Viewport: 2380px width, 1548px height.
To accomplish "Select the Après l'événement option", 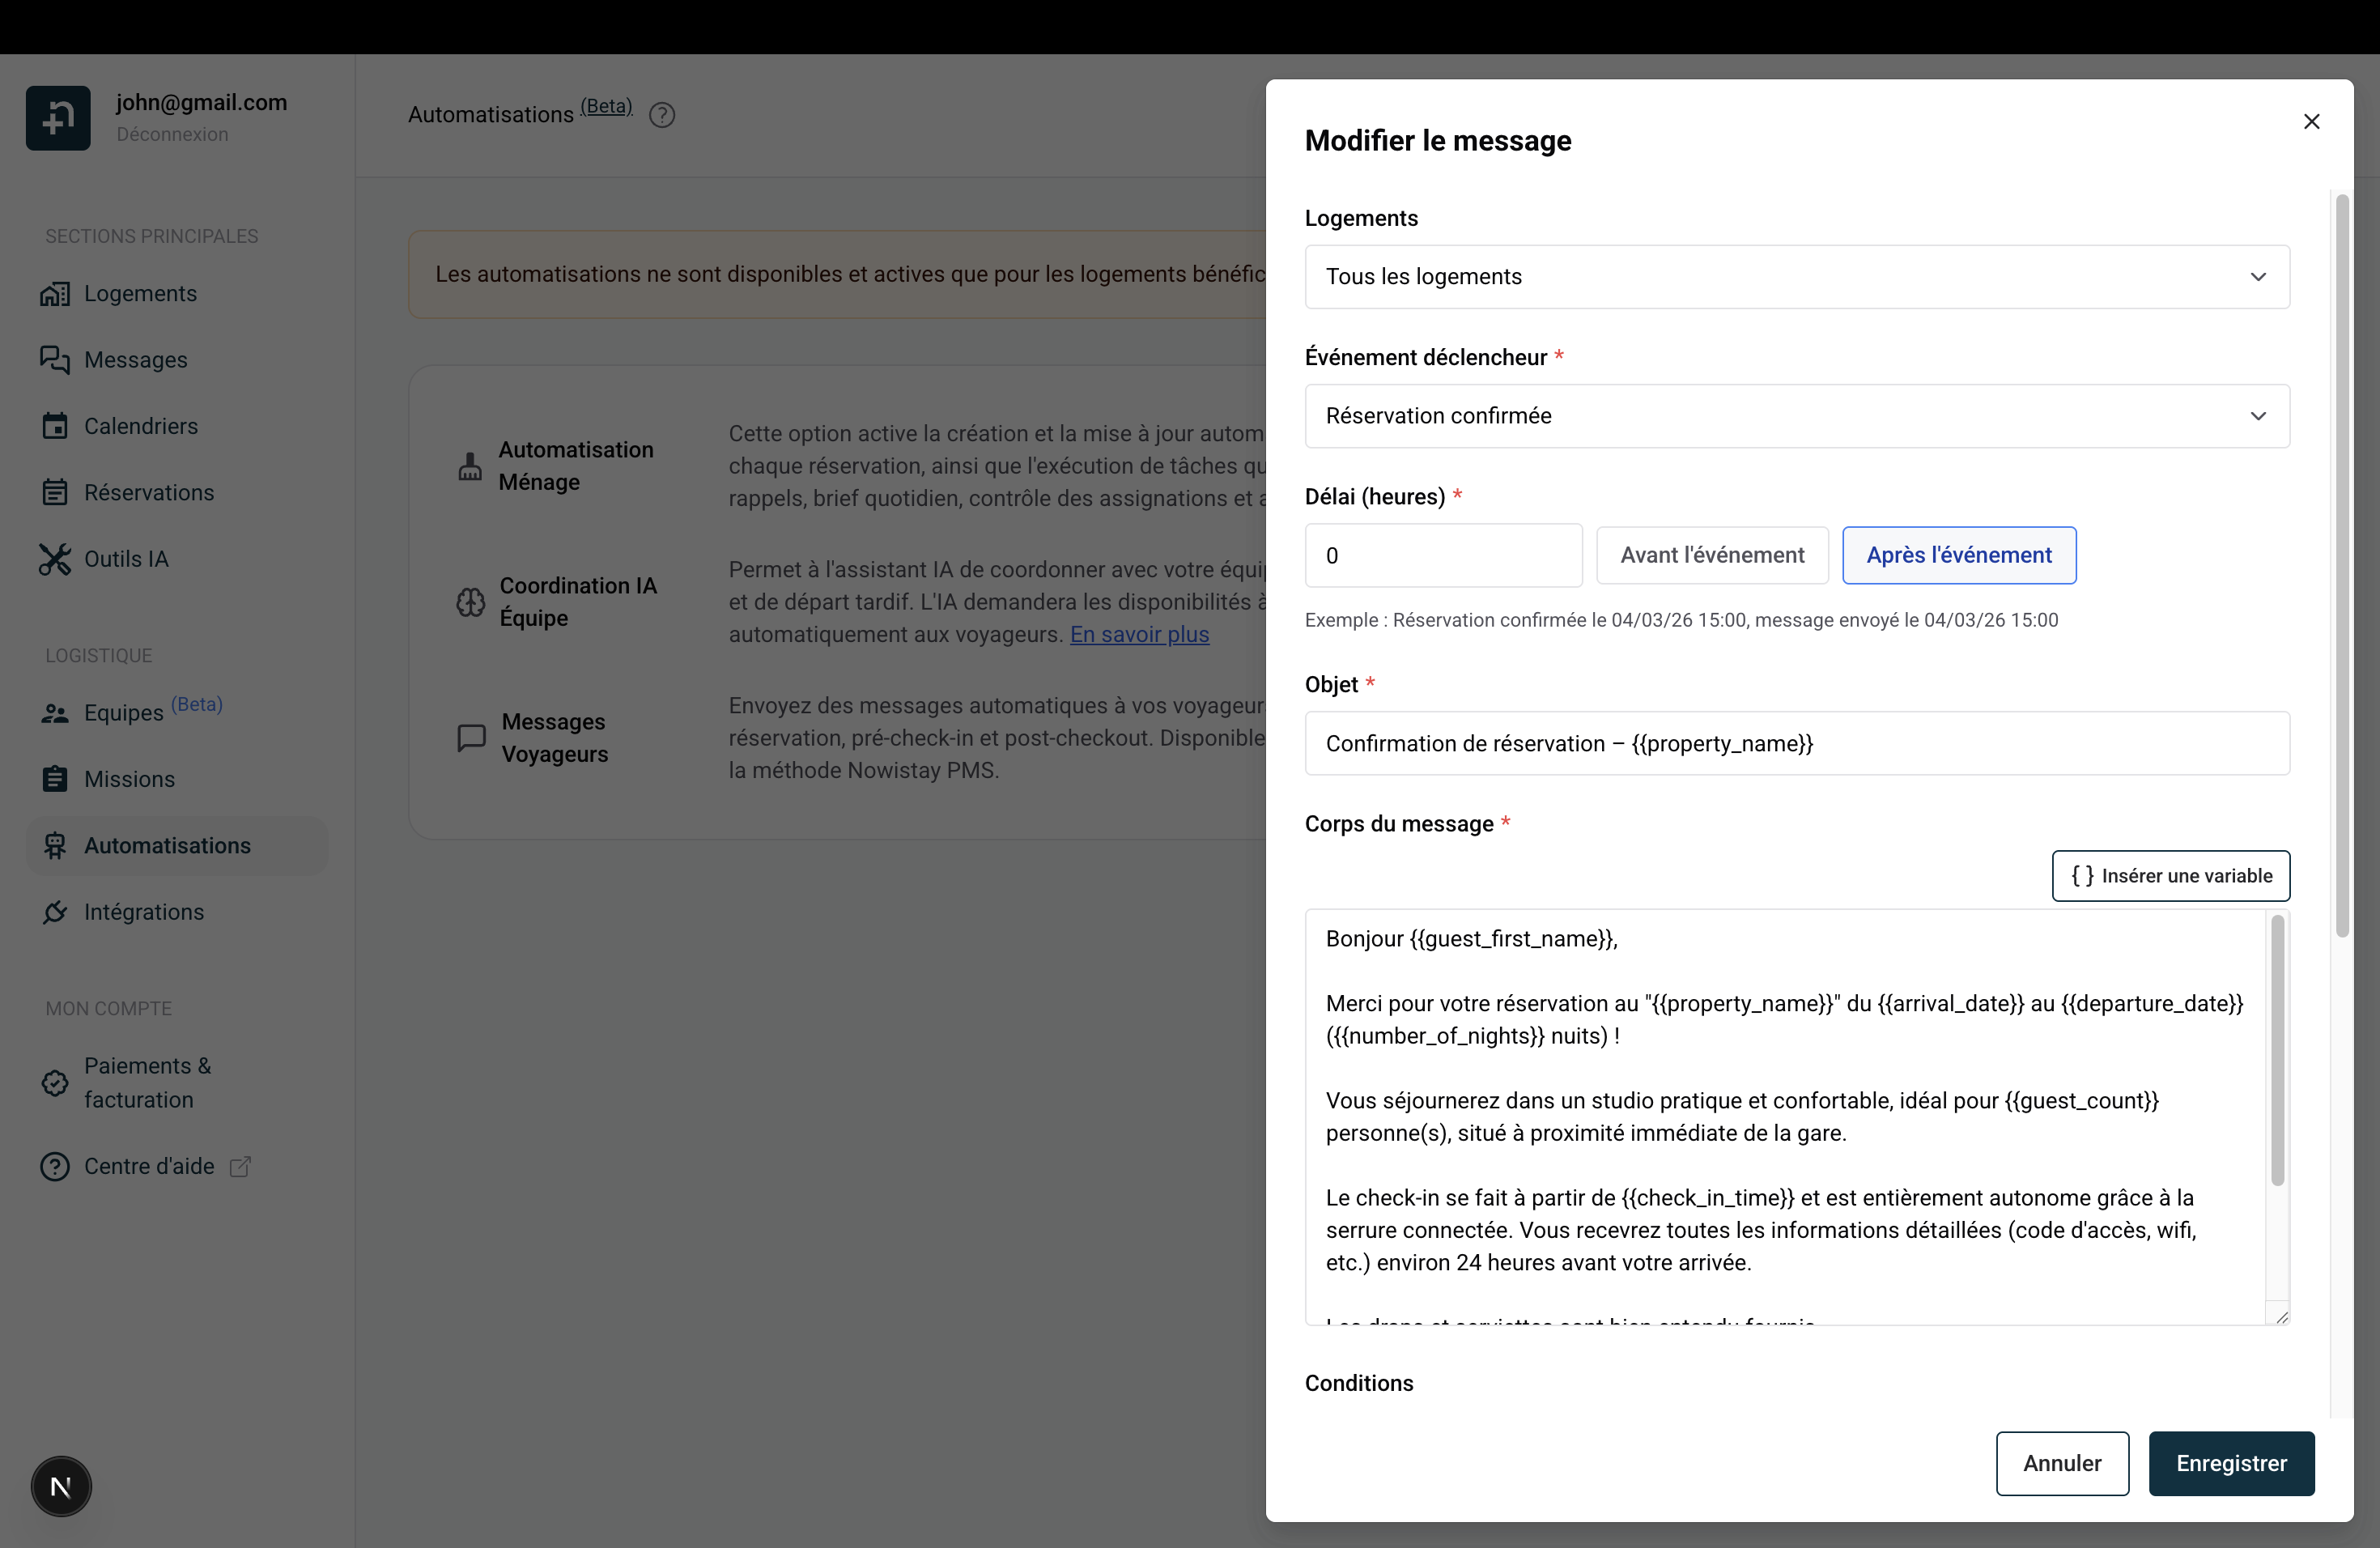I will click(x=1958, y=555).
